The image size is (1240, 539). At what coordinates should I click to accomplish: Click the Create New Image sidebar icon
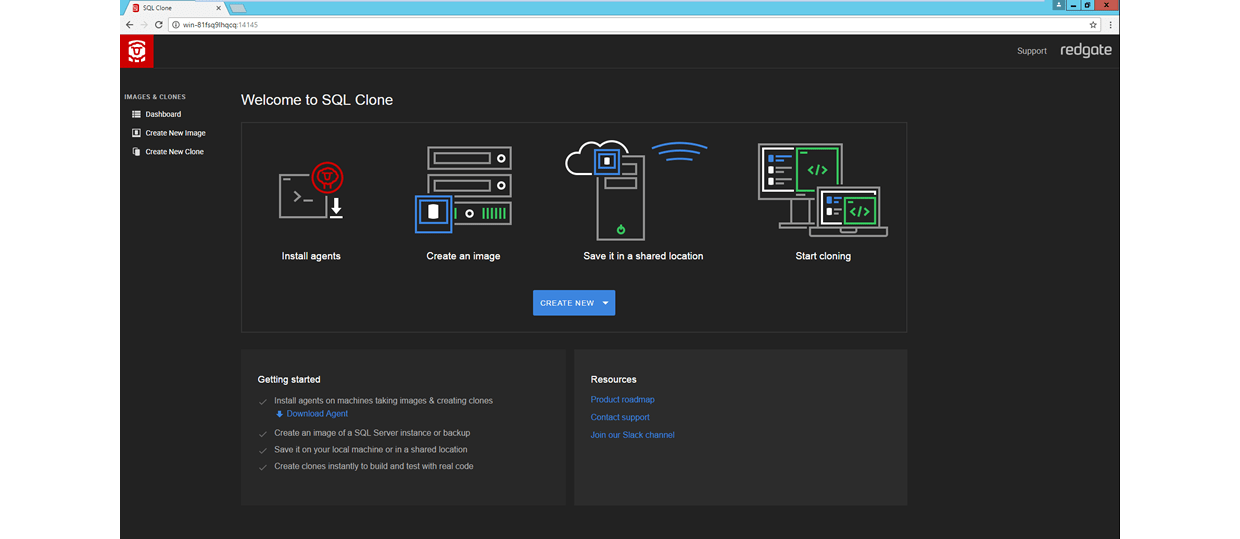point(136,133)
